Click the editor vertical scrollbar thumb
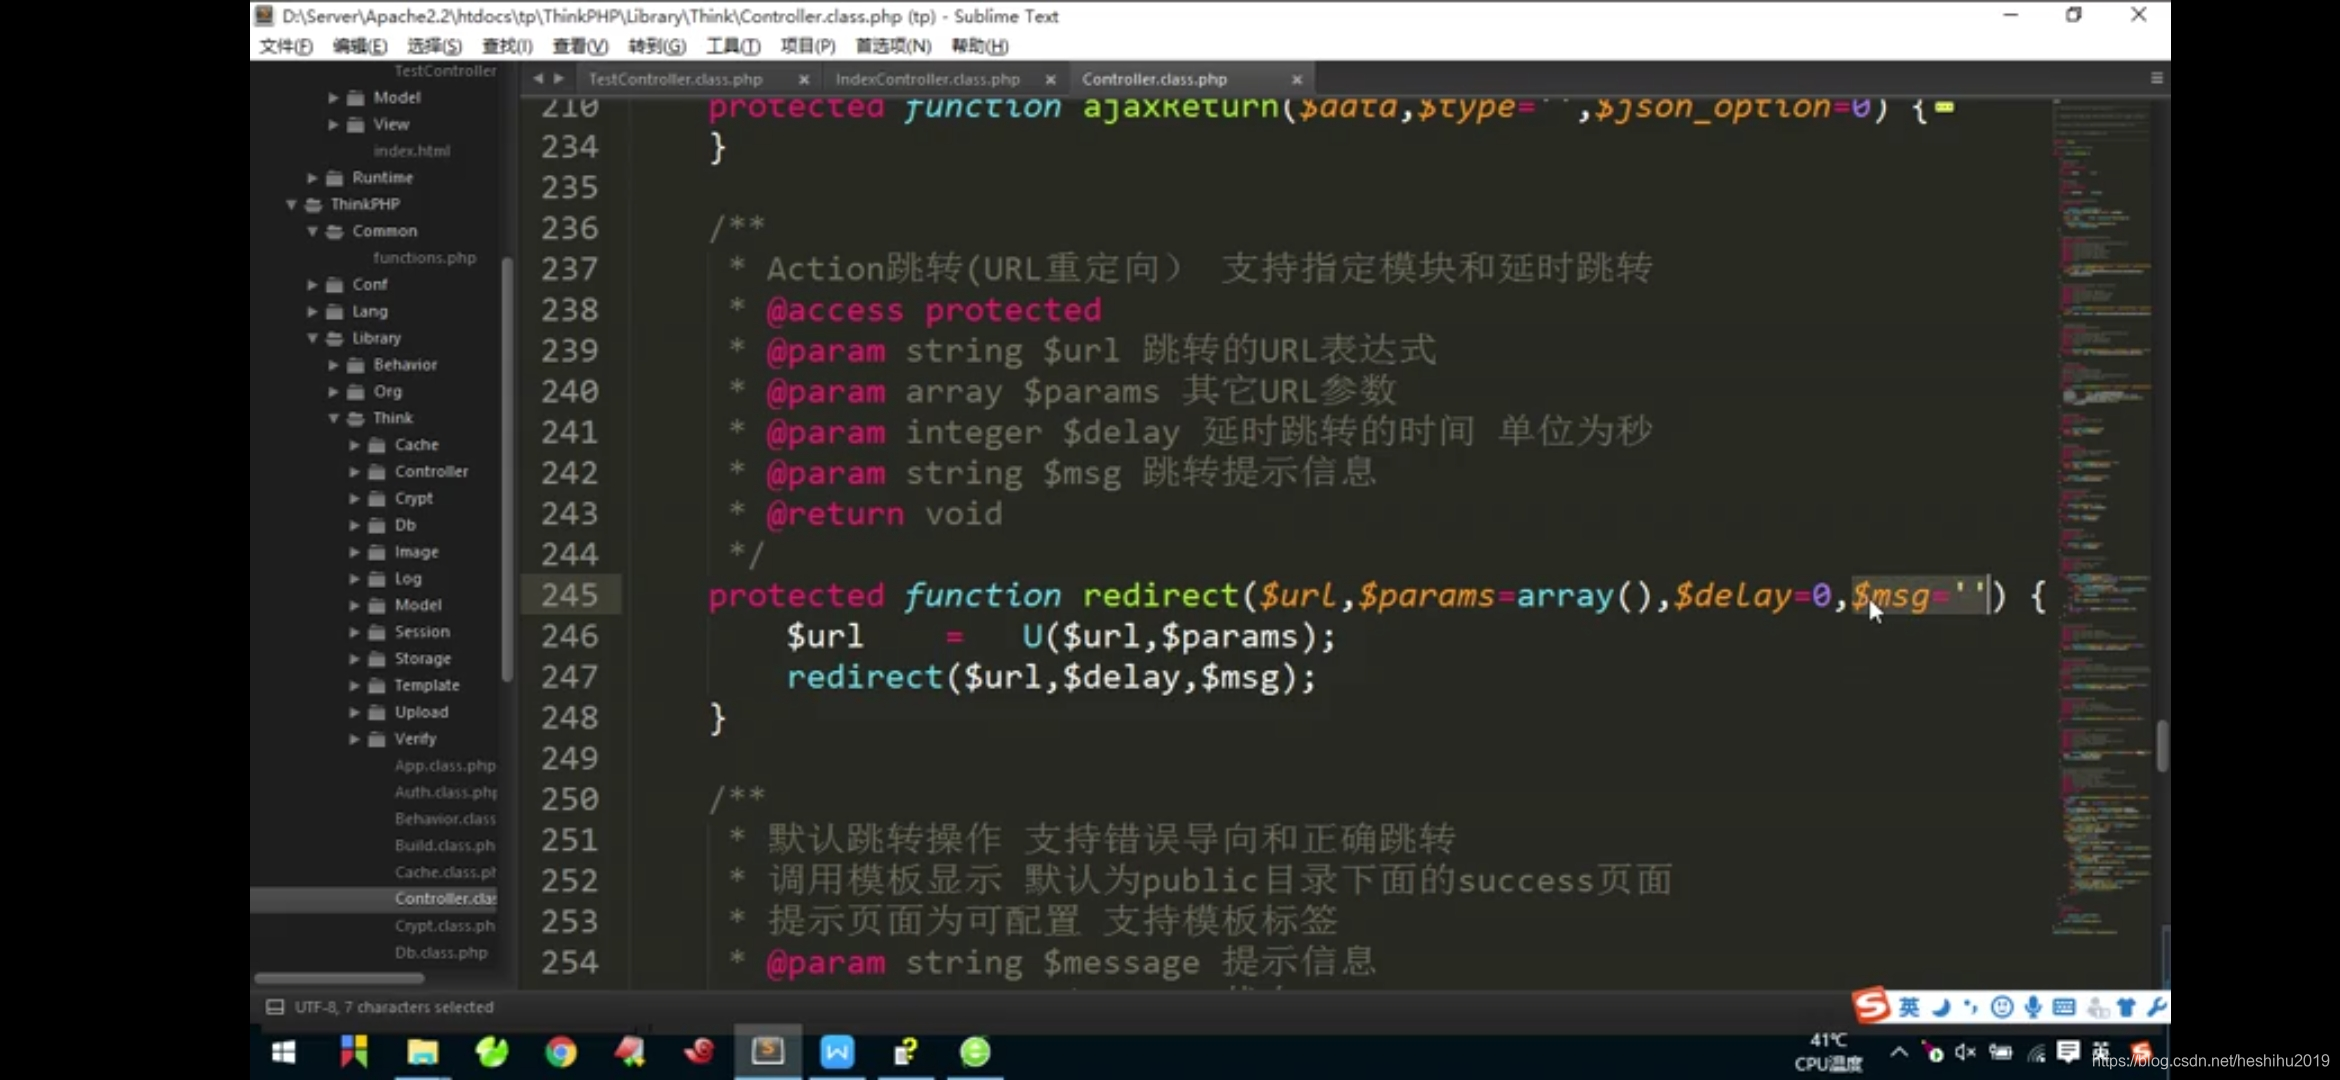 [x=2162, y=745]
